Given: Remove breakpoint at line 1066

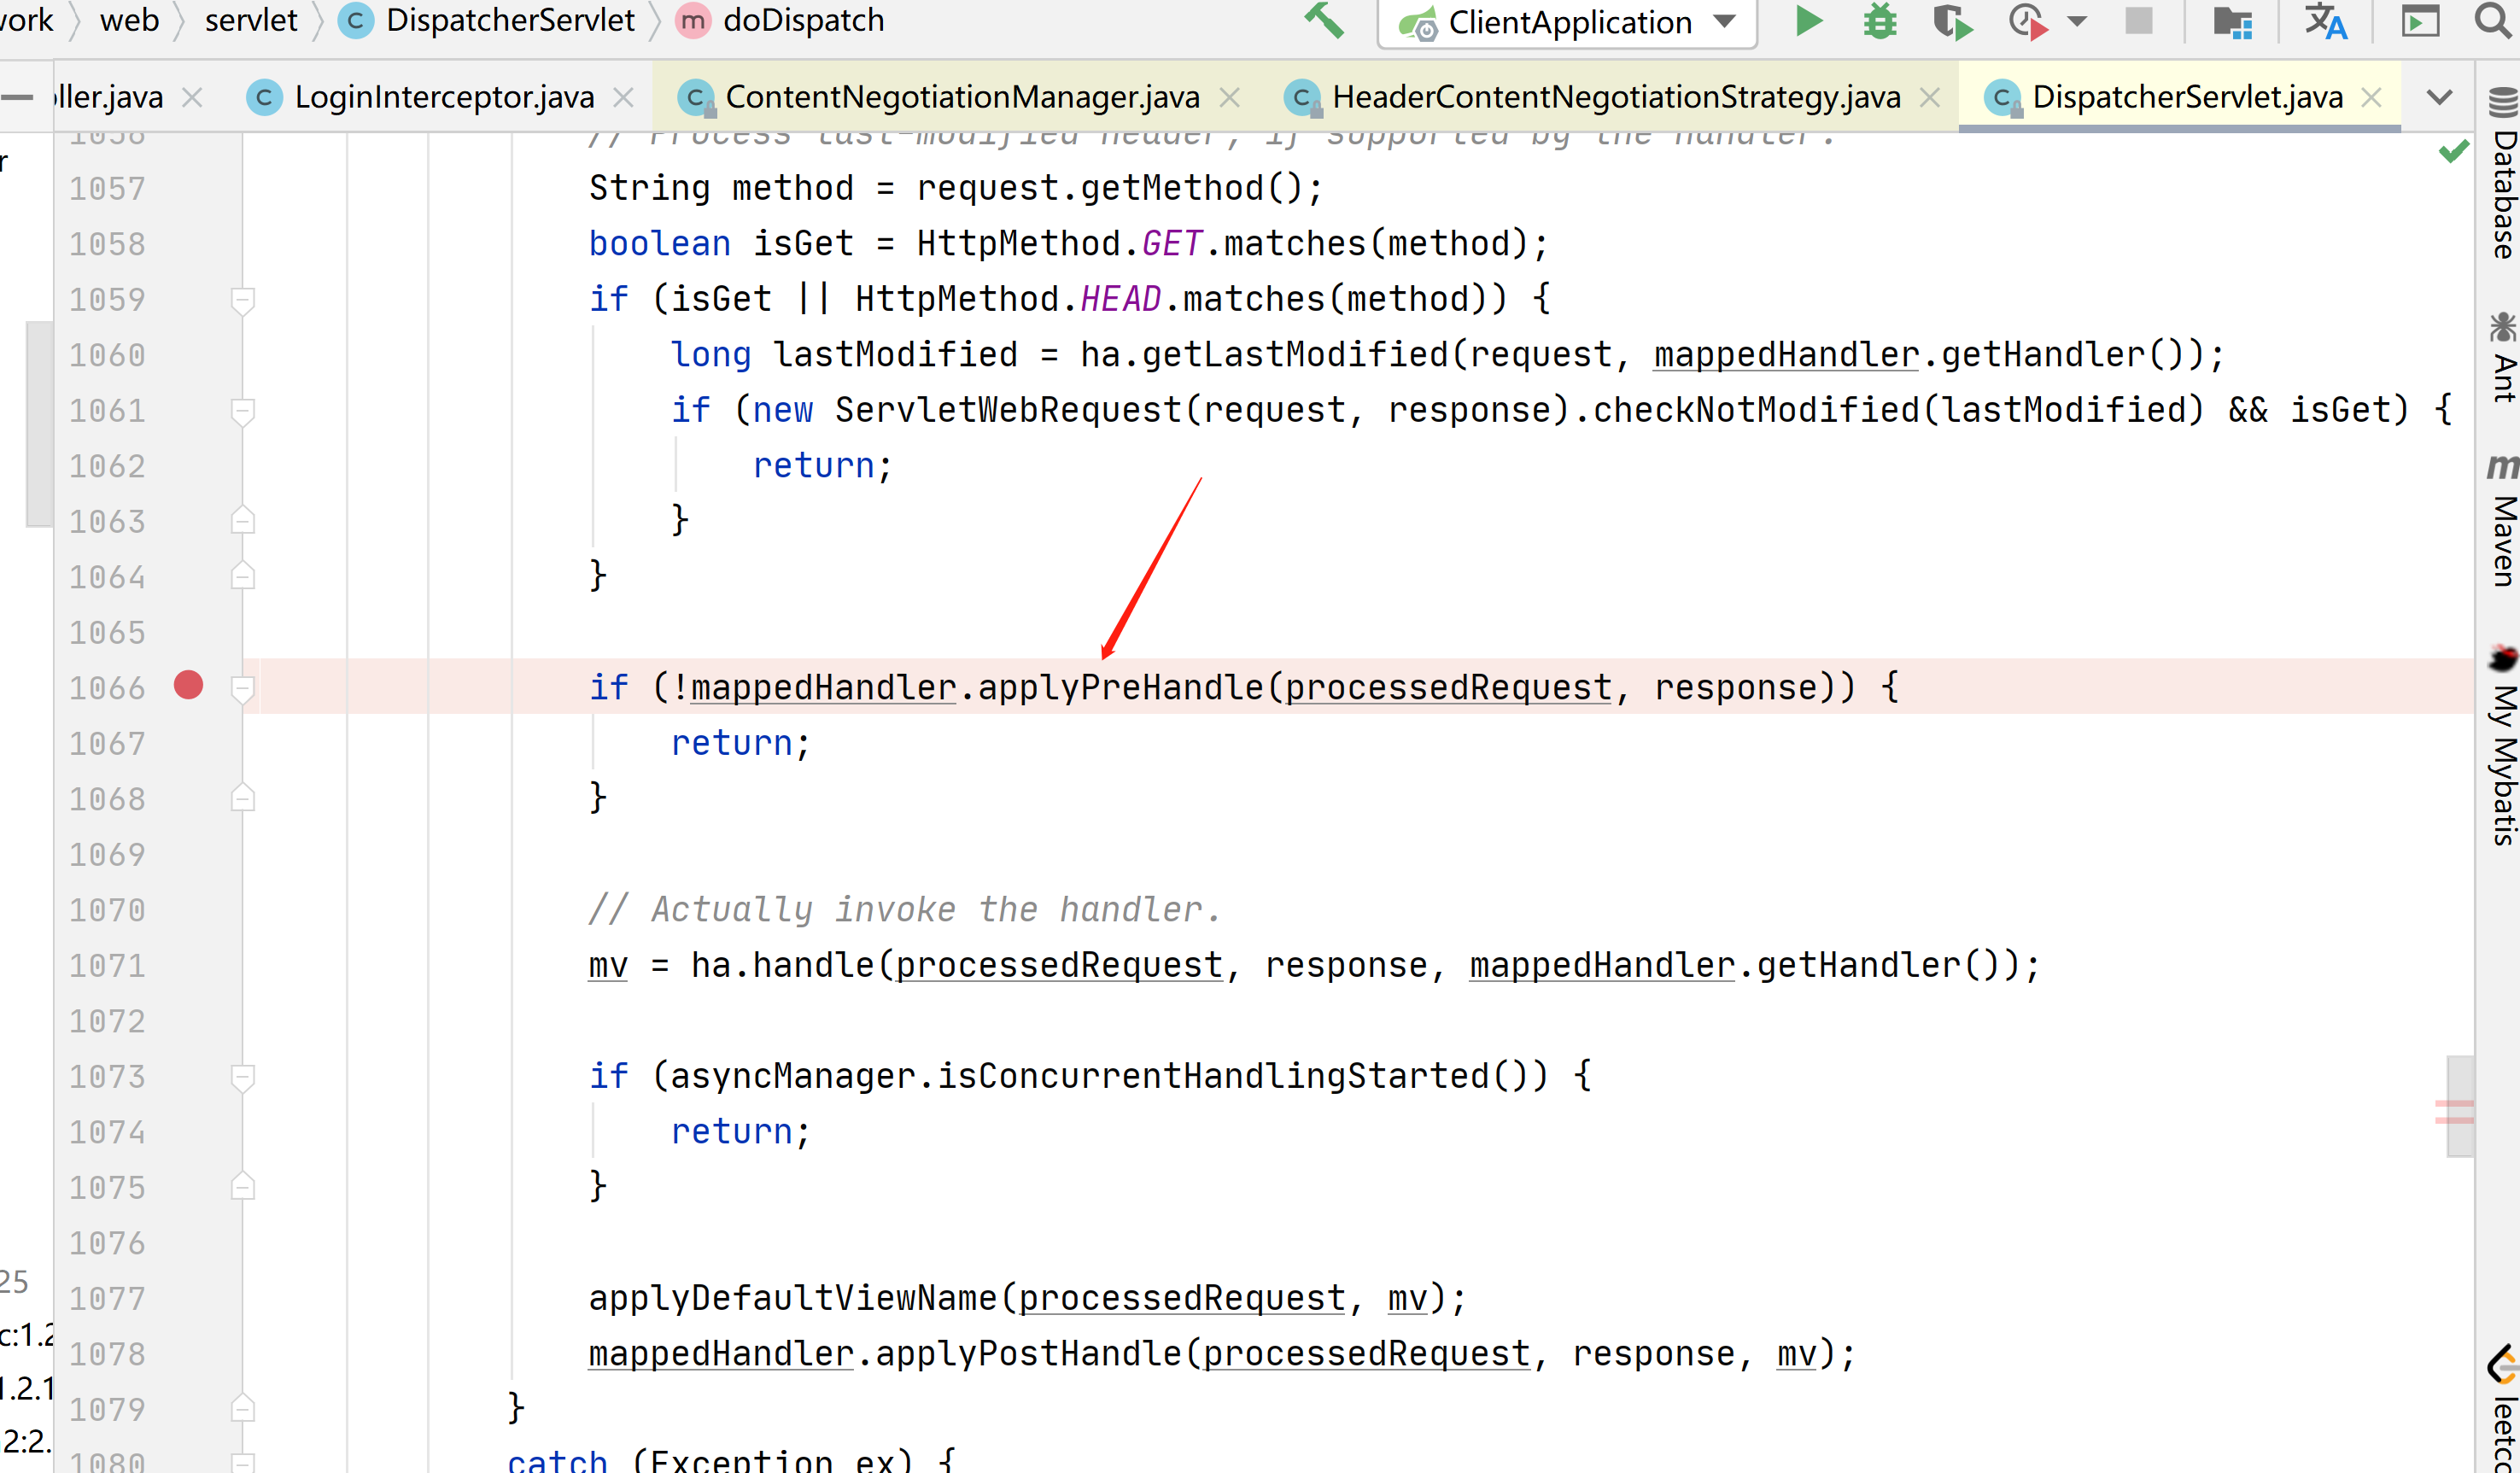Looking at the screenshot, I should [x=188, y=686].
